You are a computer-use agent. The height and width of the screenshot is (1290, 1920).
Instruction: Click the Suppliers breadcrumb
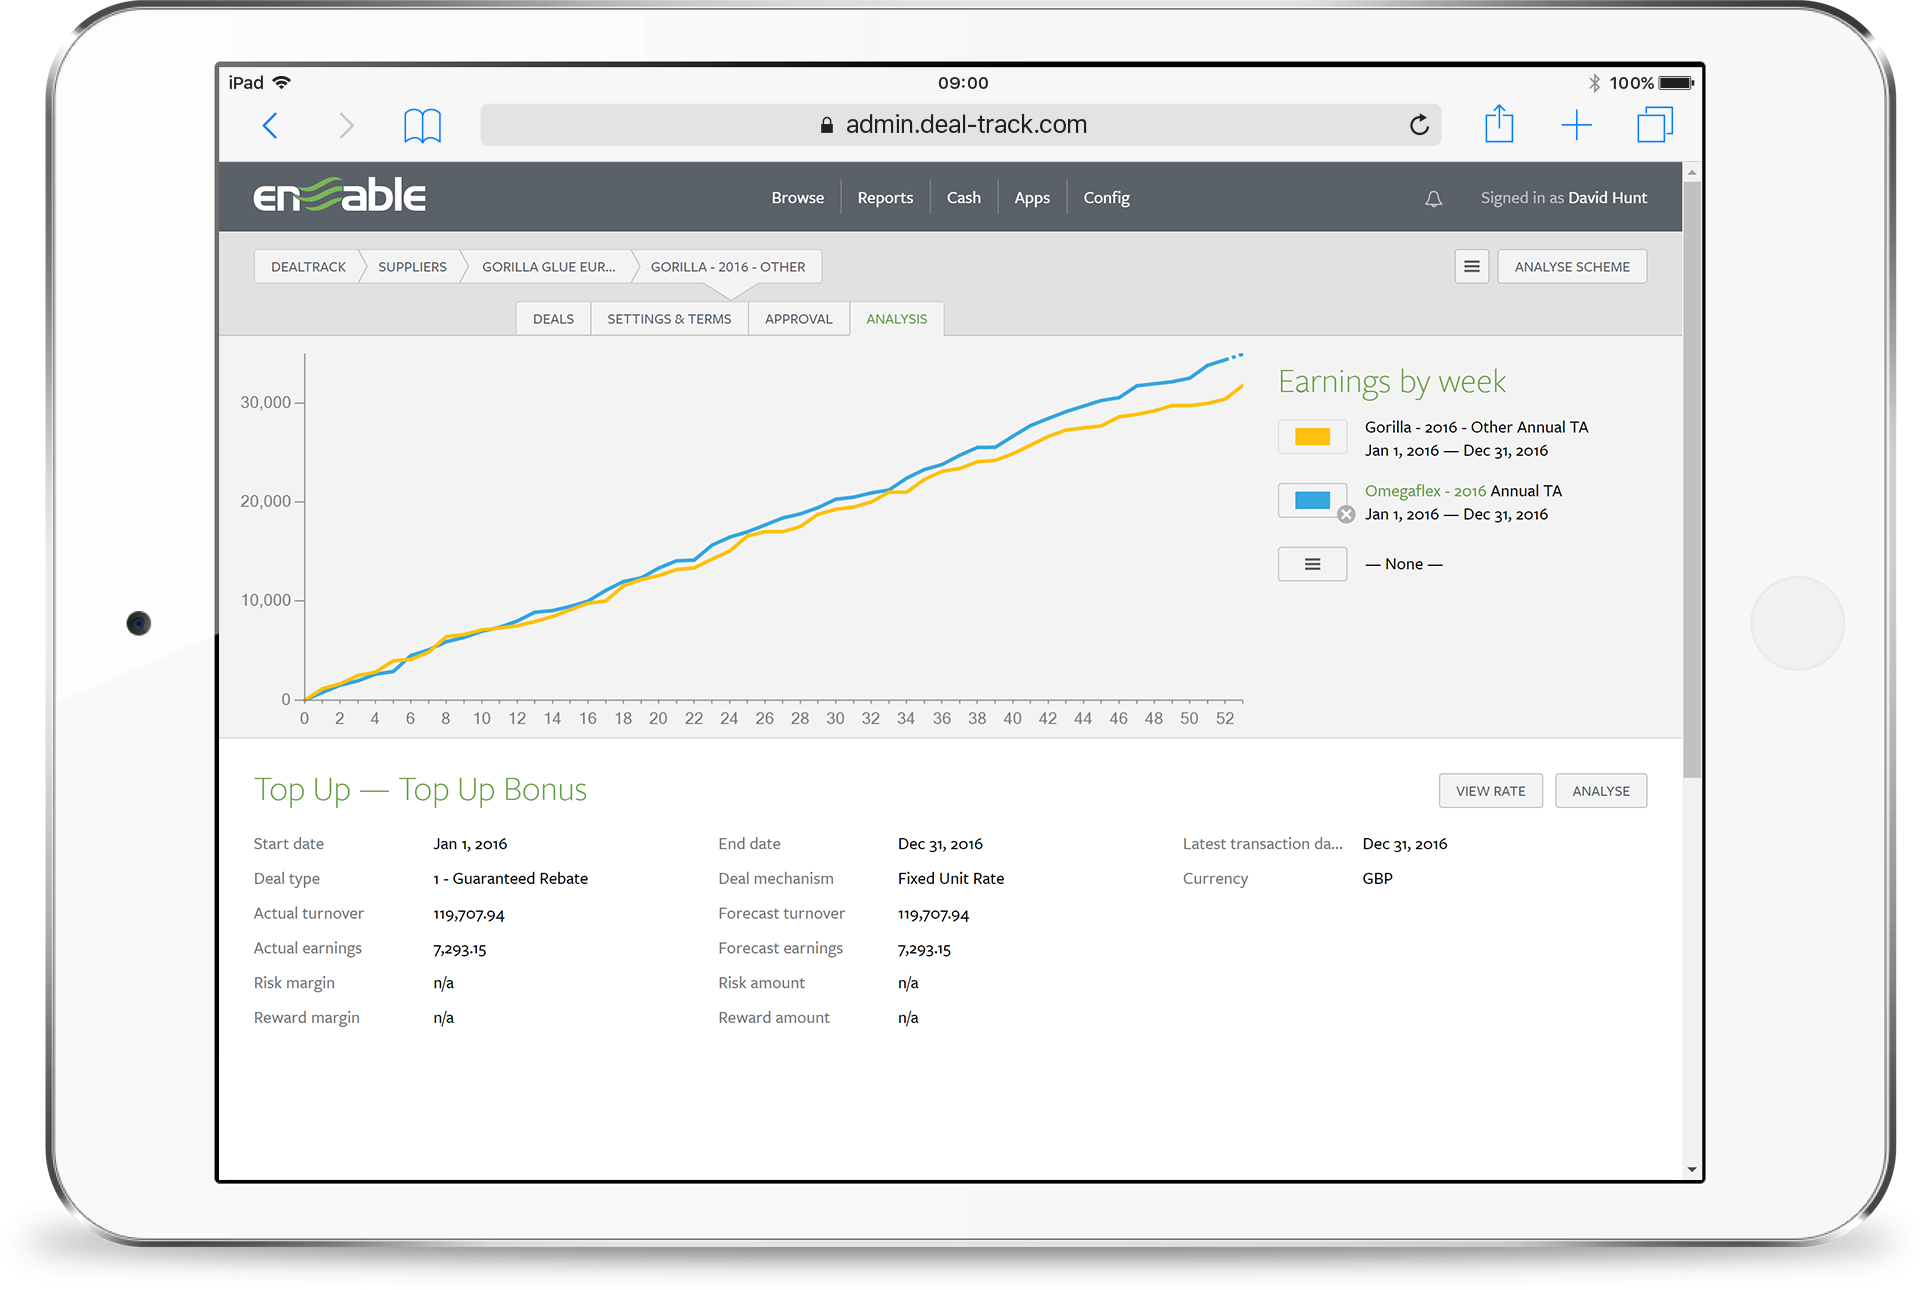coord(412,267)
